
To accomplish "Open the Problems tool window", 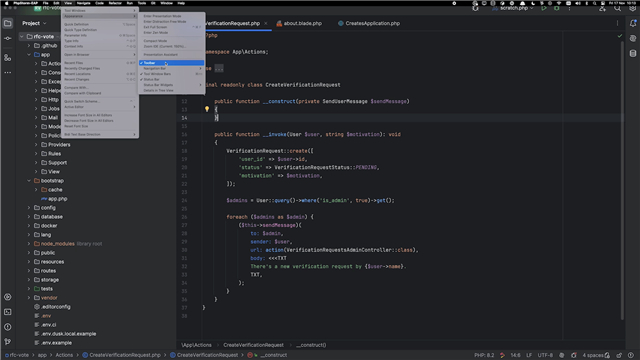I will click(x=8, y=327).
